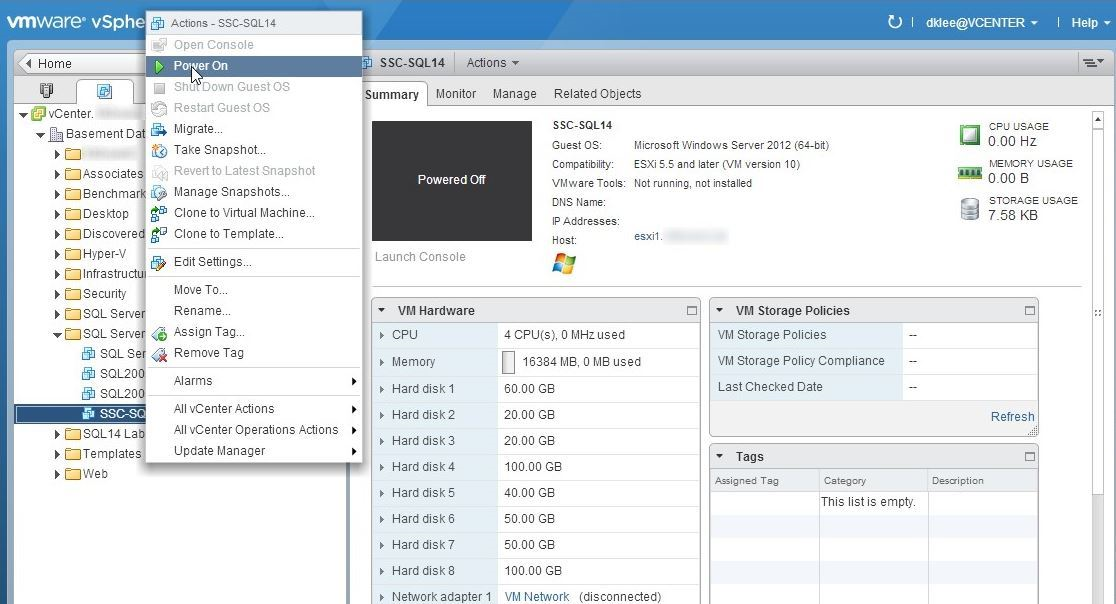This screenshot has width=1116, height=604.
Task: Switch to the Monitor tab
Action: [456, 94]
